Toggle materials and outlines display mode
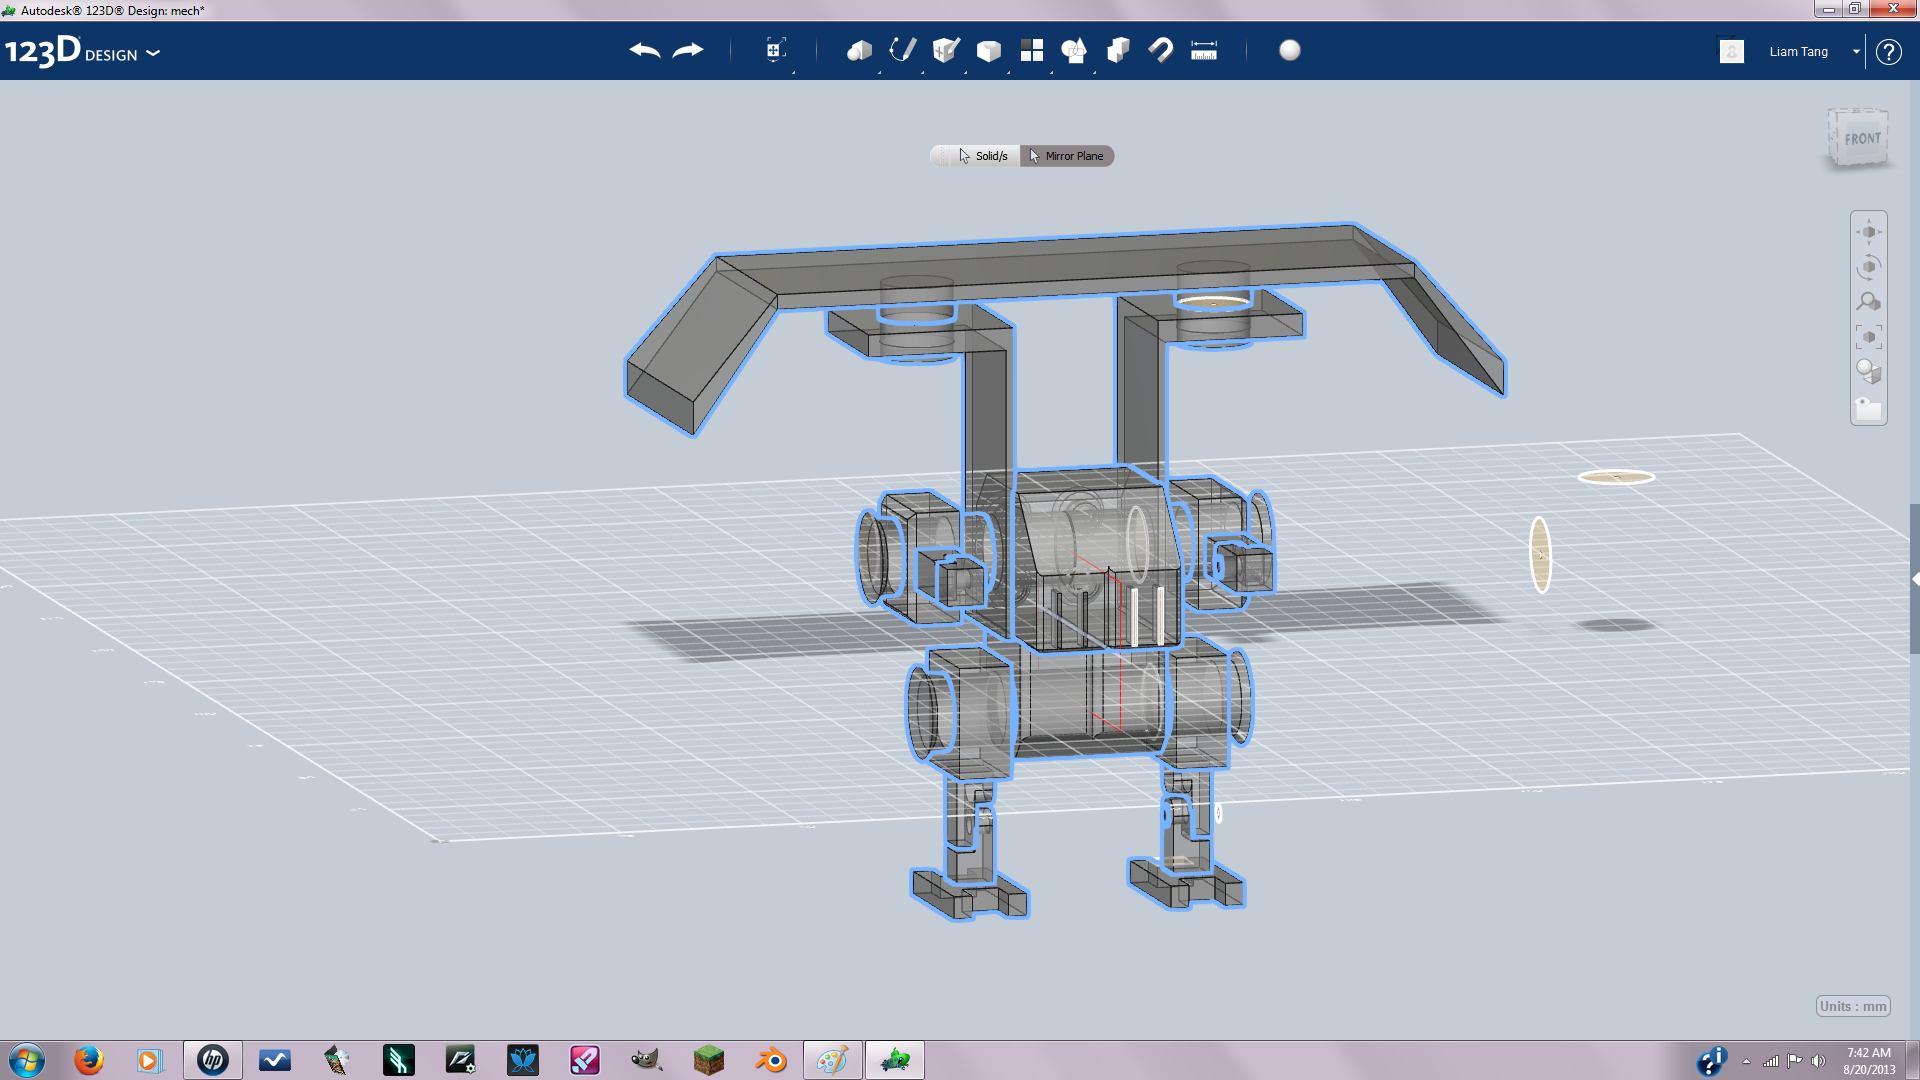Viewport: 1920px width, 1080px height. [x=1868, y=372]
